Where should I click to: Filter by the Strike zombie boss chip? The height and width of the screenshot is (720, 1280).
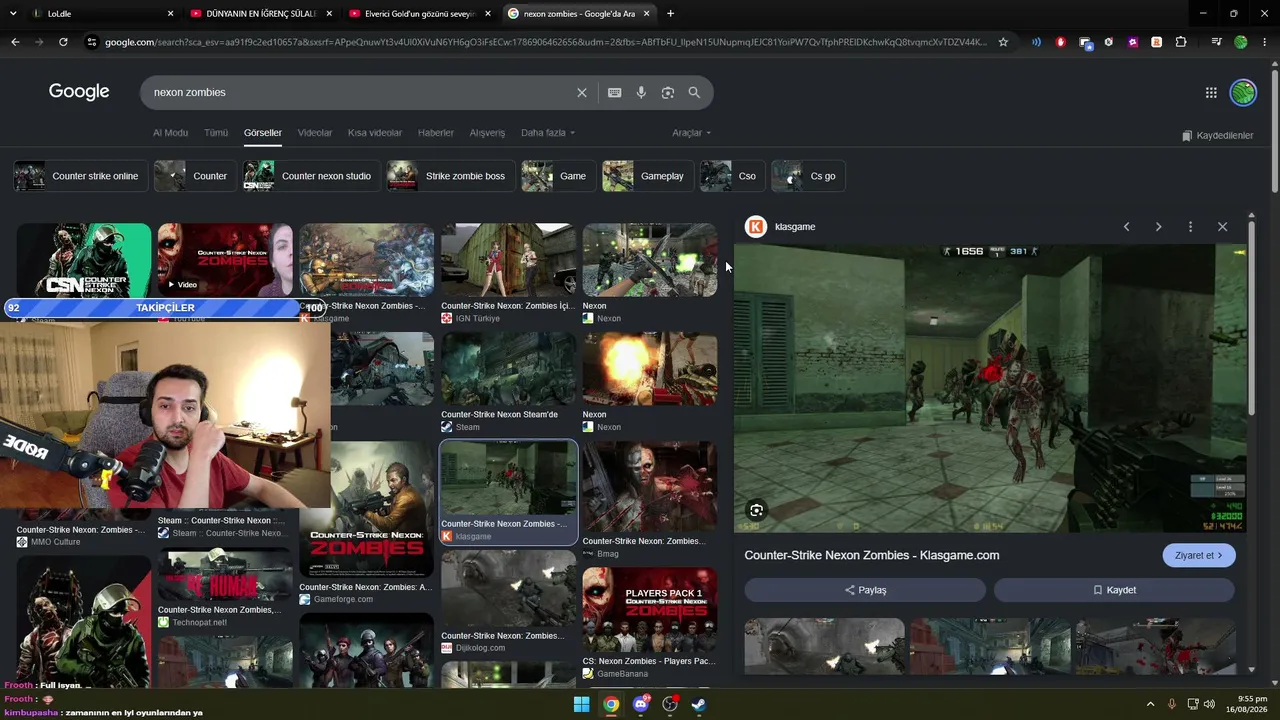pos(450,176)
